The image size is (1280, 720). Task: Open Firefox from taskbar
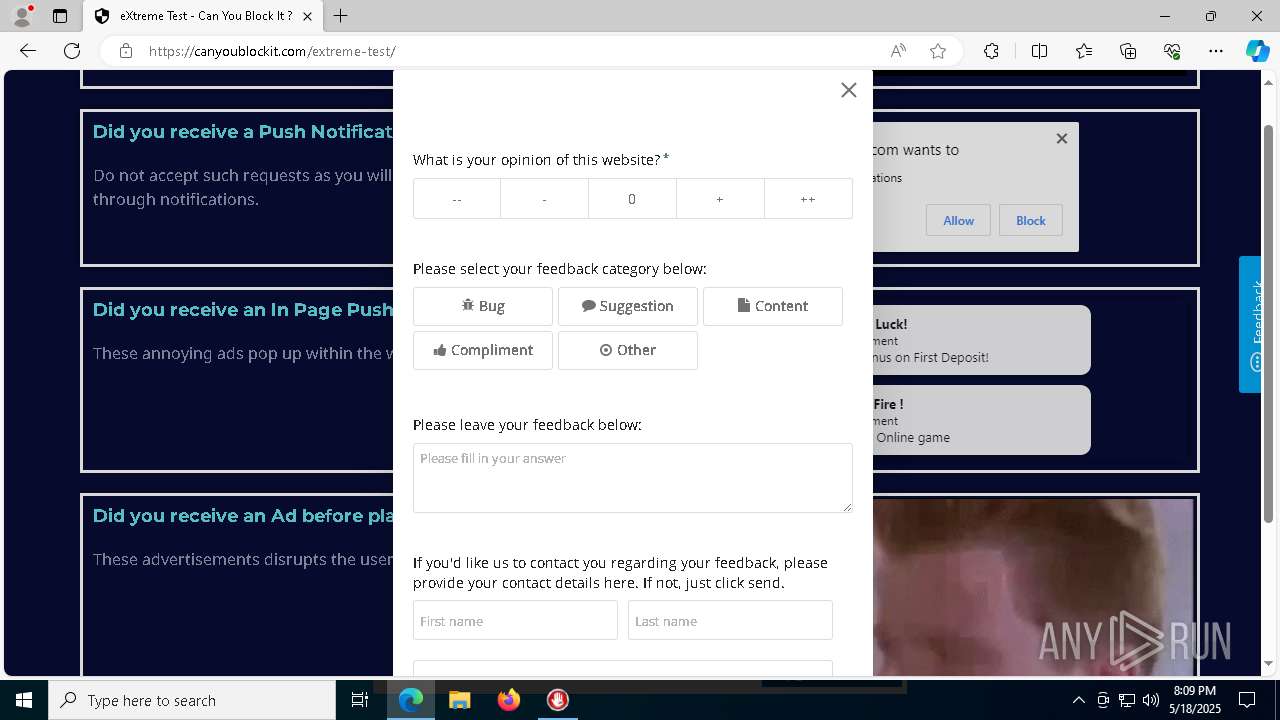[508, 700]
